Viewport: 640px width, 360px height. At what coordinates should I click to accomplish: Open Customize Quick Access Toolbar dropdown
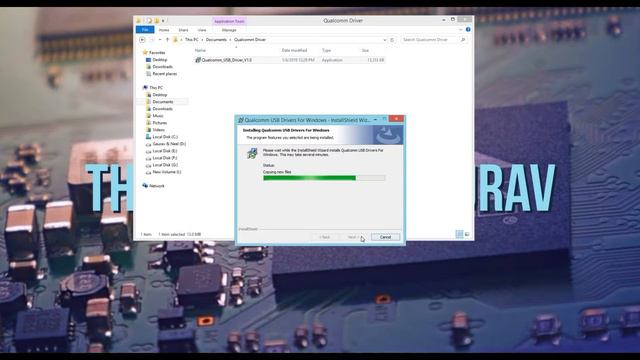coord(163,20)
